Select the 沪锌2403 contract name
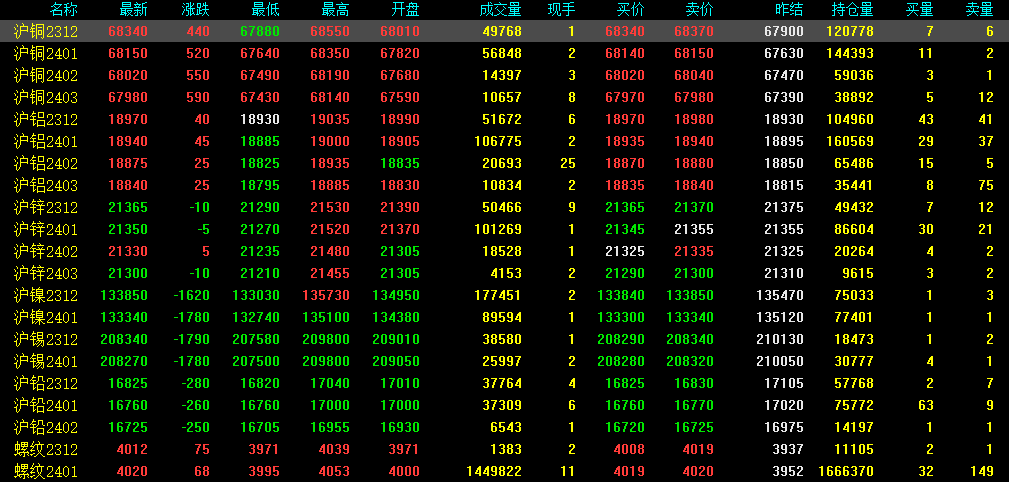 (x=46, y=273)
